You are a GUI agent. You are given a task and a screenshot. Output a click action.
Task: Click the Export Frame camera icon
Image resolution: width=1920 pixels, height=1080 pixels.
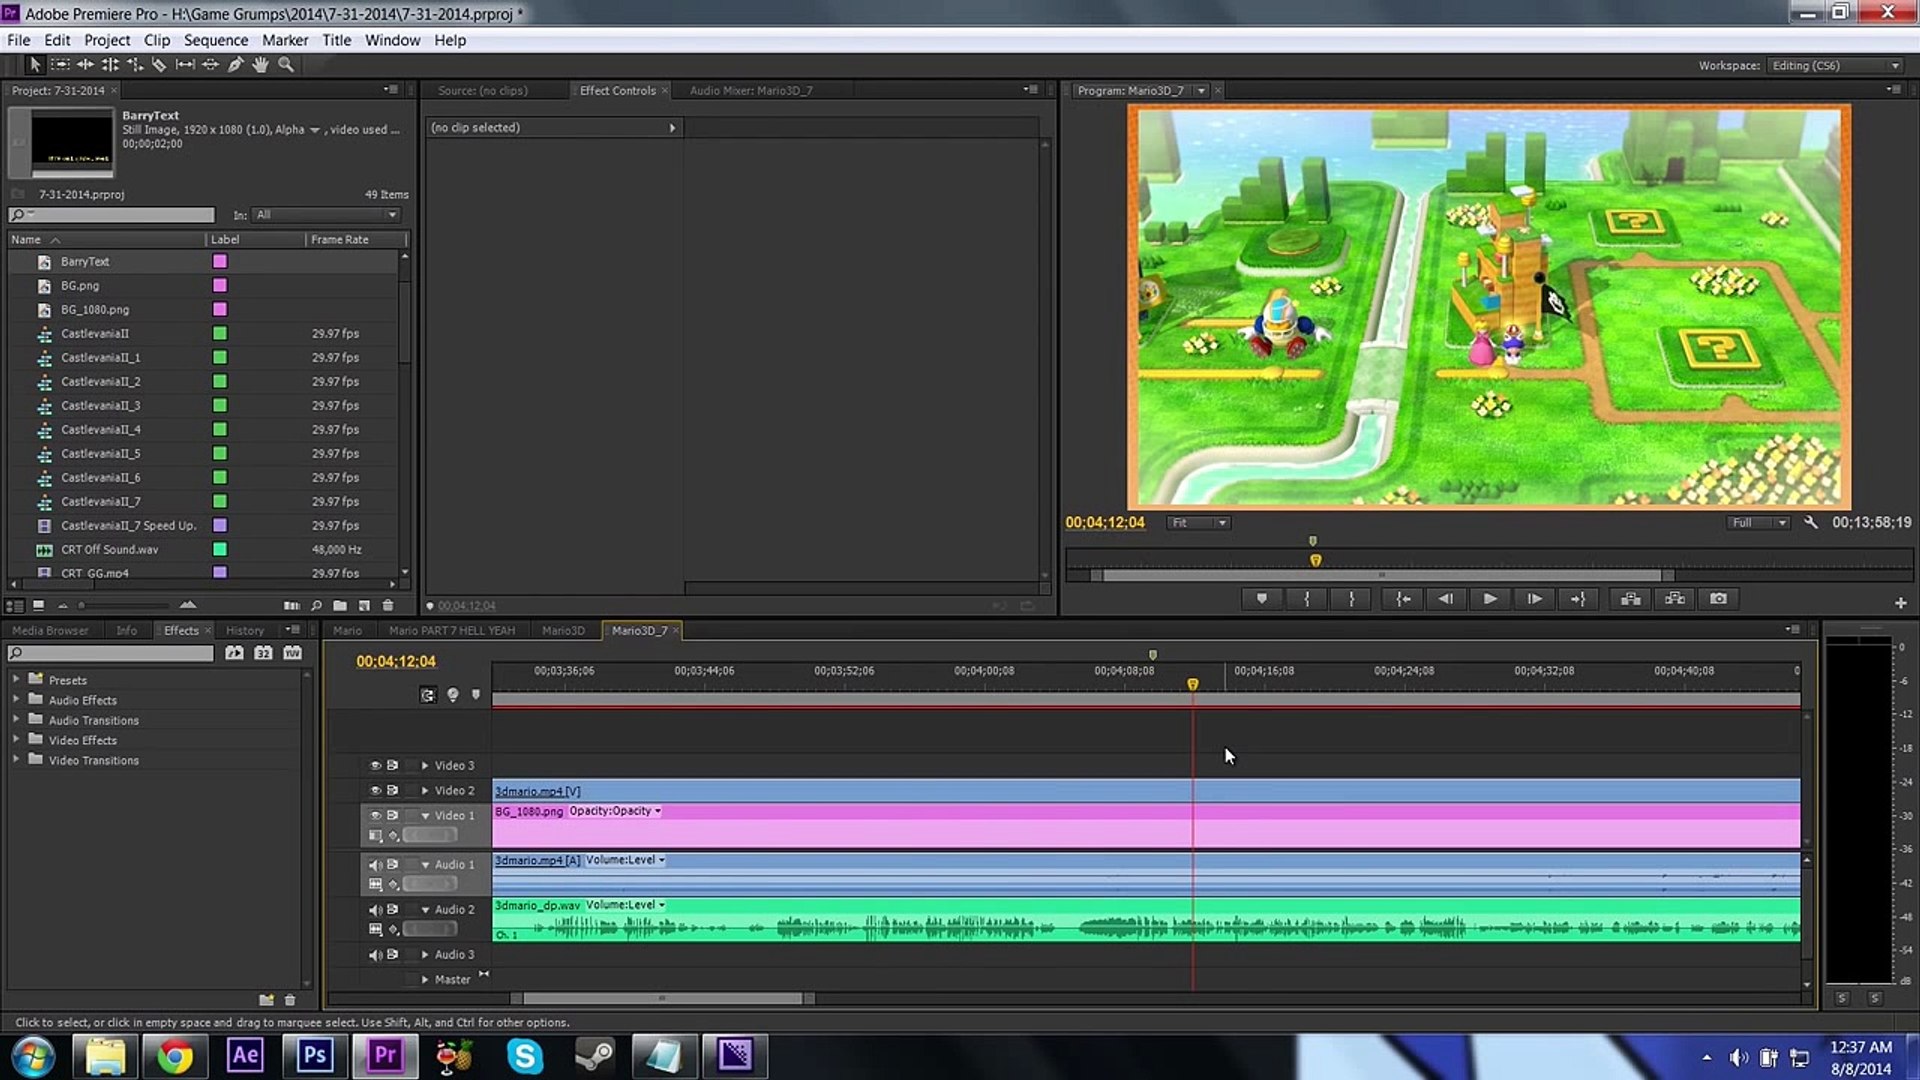click(1718, 598)
